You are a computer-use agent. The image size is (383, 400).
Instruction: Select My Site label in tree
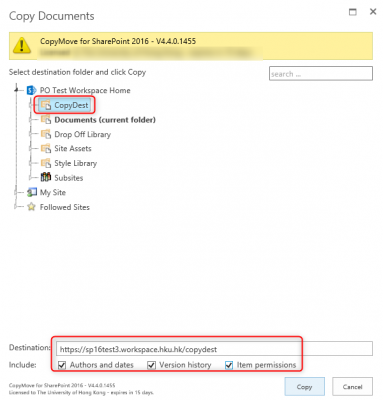[x=53, y=192]
